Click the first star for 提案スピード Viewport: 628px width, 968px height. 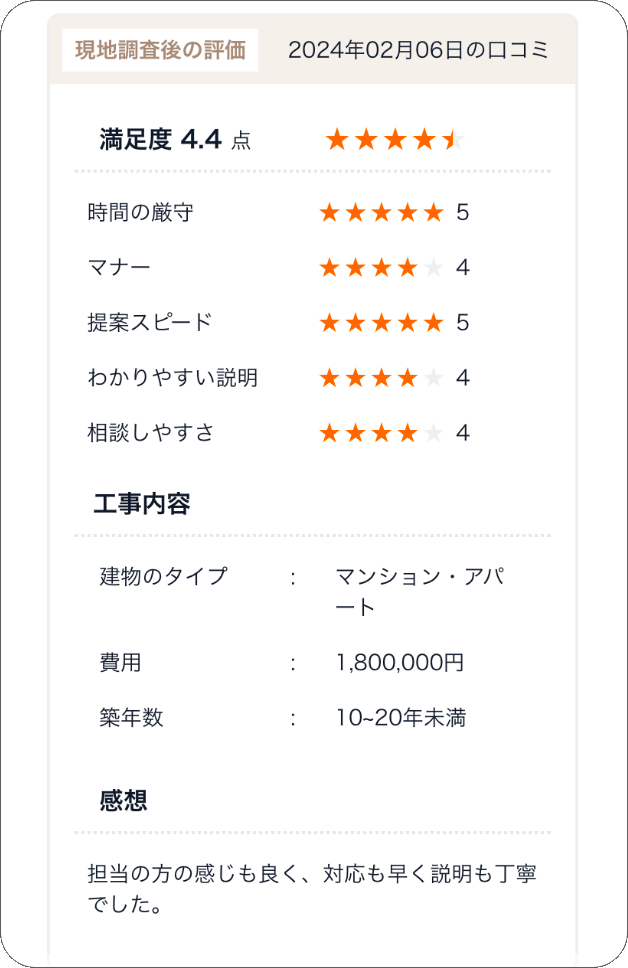pyautogui.click(x=330, y=322)
